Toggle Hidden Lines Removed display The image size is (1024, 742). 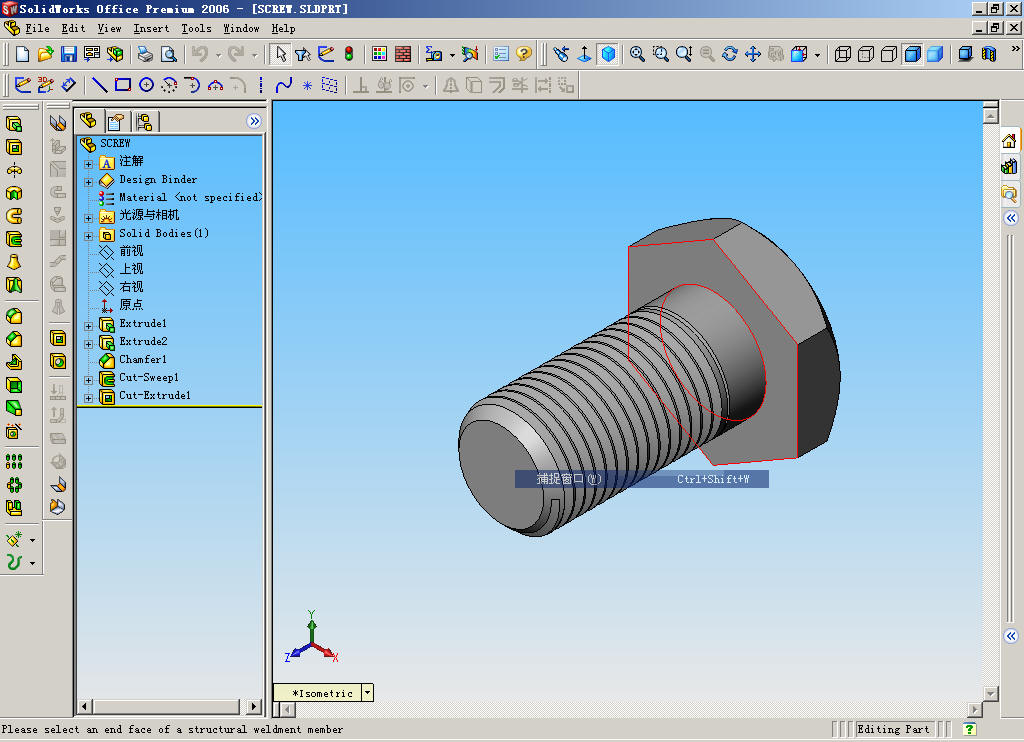click(x=889, y=54)
